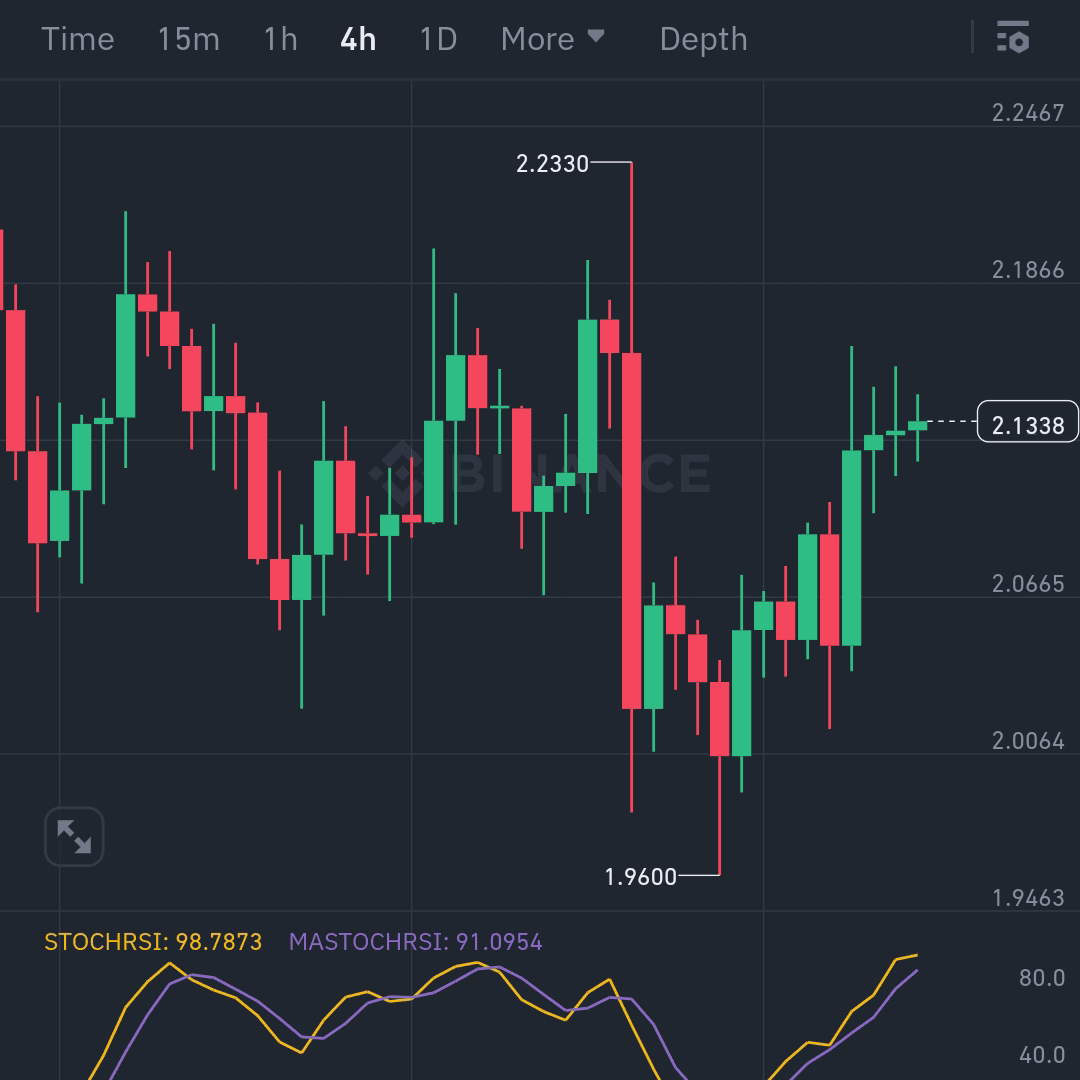The image size is (1080, 1080).
Task: Select the 15m interval
Action: pos(189,39)
